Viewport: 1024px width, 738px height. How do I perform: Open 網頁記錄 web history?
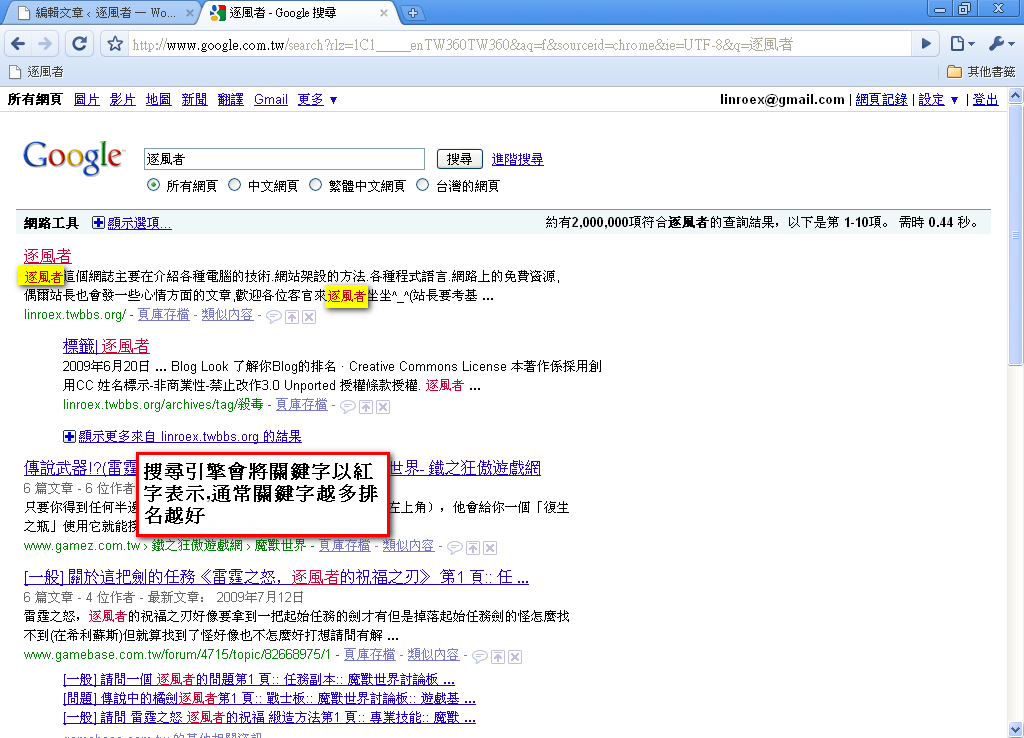(x=881, y=99)
